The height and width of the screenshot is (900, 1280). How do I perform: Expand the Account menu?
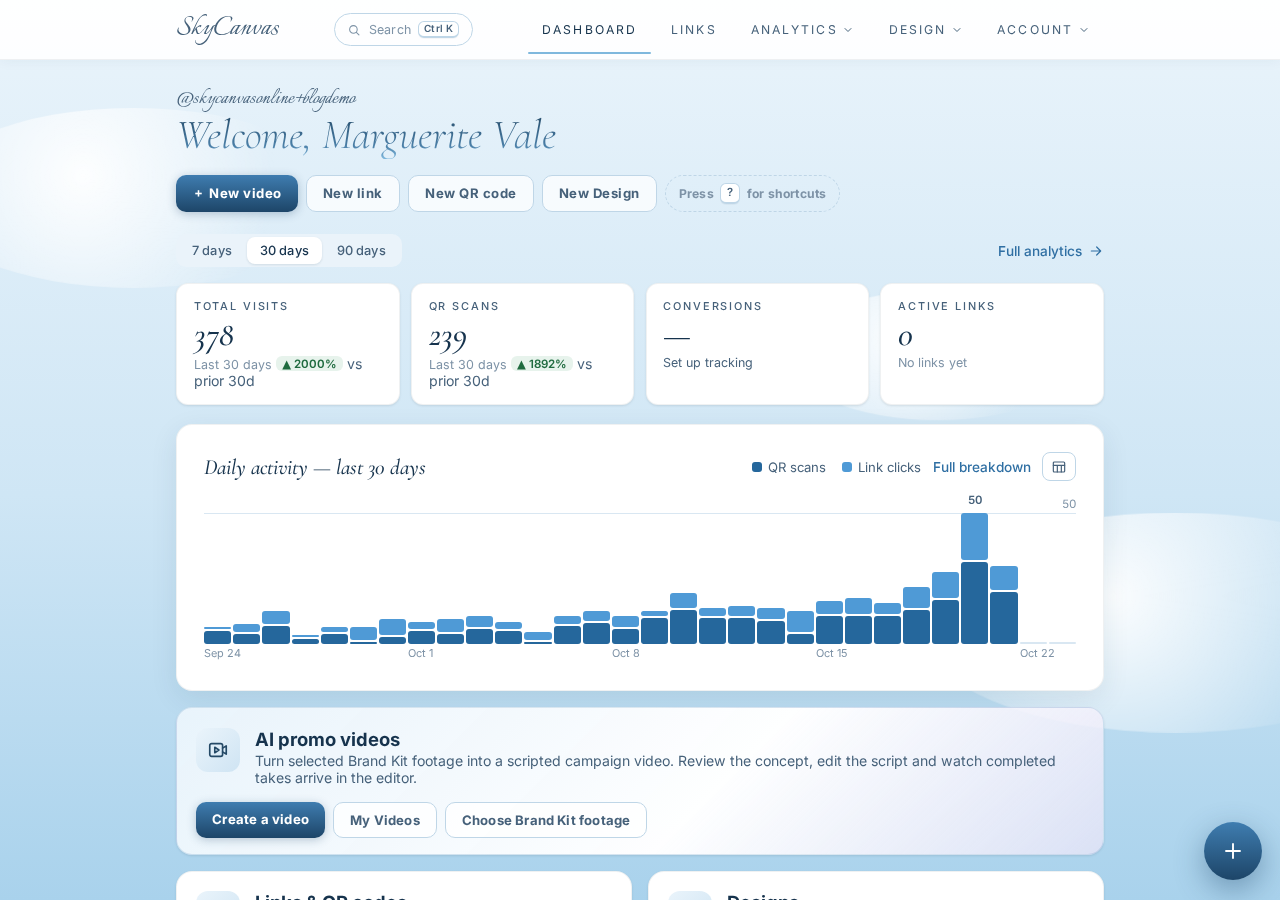(x=1043, y=30)
